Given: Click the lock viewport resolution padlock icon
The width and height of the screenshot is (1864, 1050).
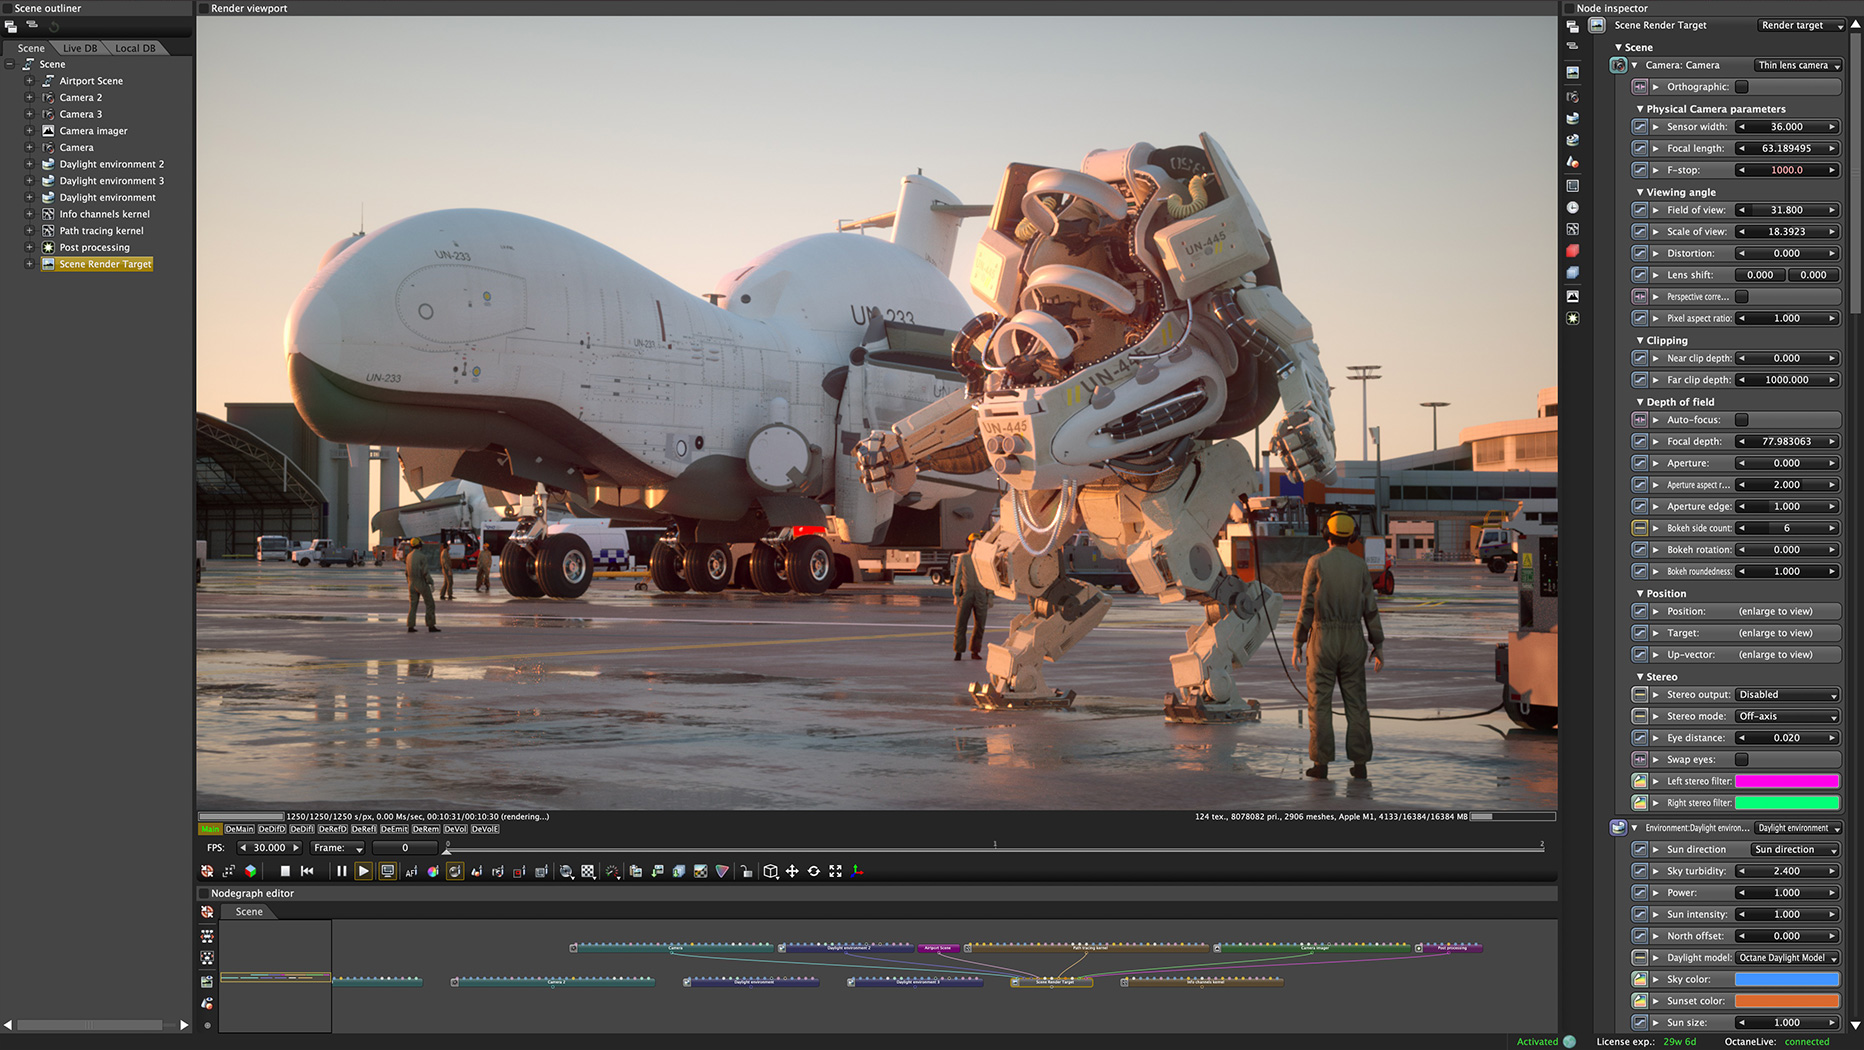Looking at the screenshot, I should pos(746,871).
